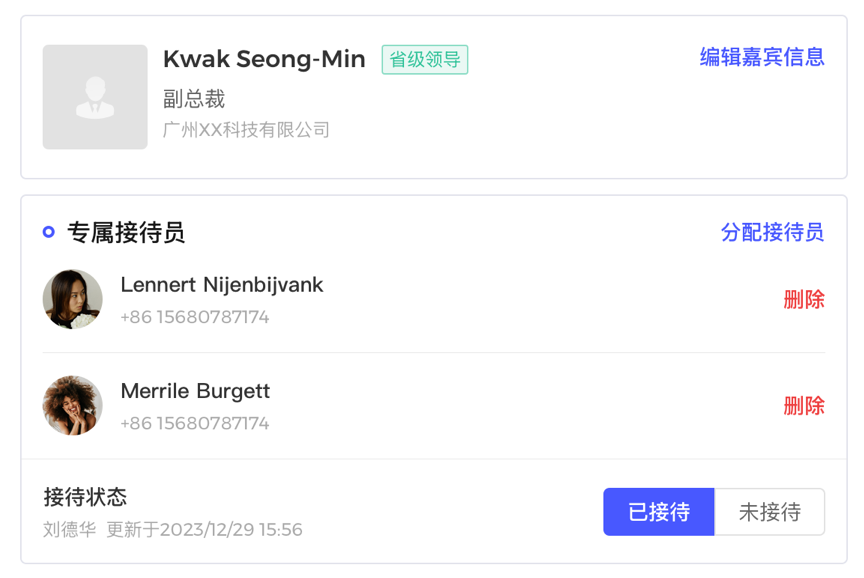Click 分配接待员 to assign receptionist
The image size is (864, 578).
pyautogui.click(x=773, y=232)
